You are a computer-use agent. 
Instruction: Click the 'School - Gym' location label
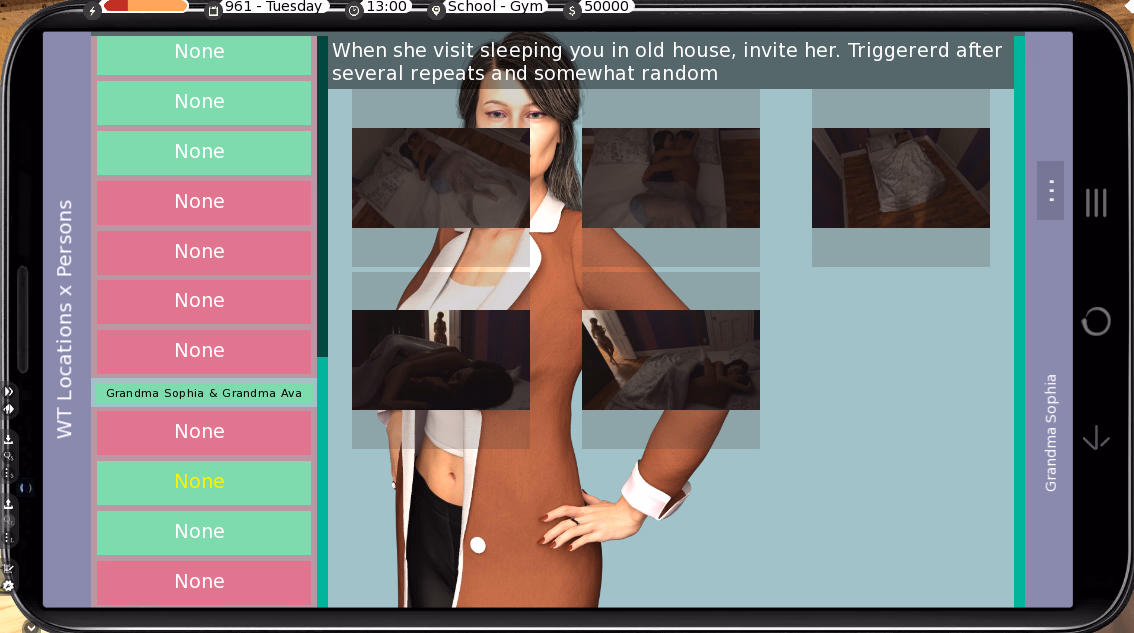[495, 7]
